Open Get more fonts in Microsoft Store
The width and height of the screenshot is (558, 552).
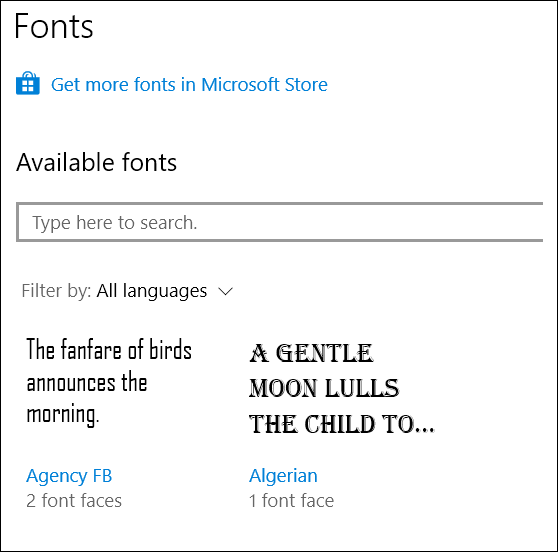pos(189,85)
